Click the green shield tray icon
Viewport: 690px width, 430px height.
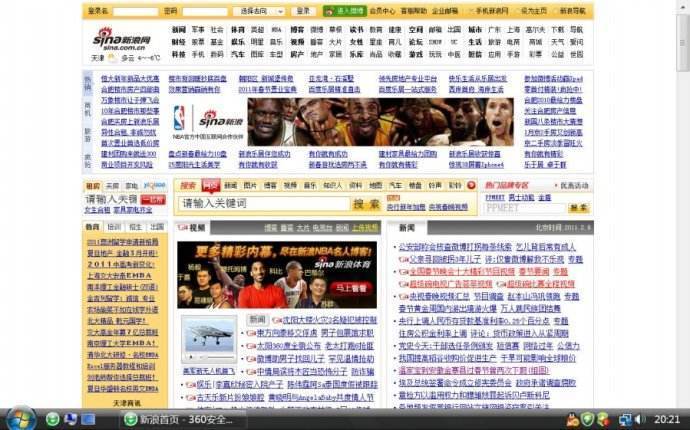(588, 419)
